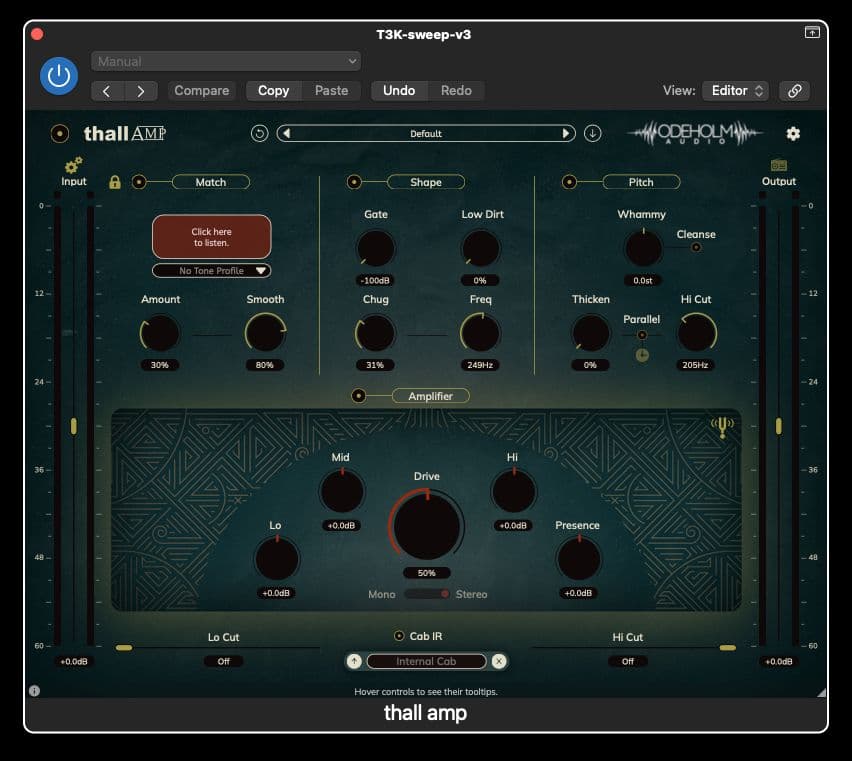Click the Amplifier section label tab
Viewport: 852px width, 761px height.
pos(430,396)
